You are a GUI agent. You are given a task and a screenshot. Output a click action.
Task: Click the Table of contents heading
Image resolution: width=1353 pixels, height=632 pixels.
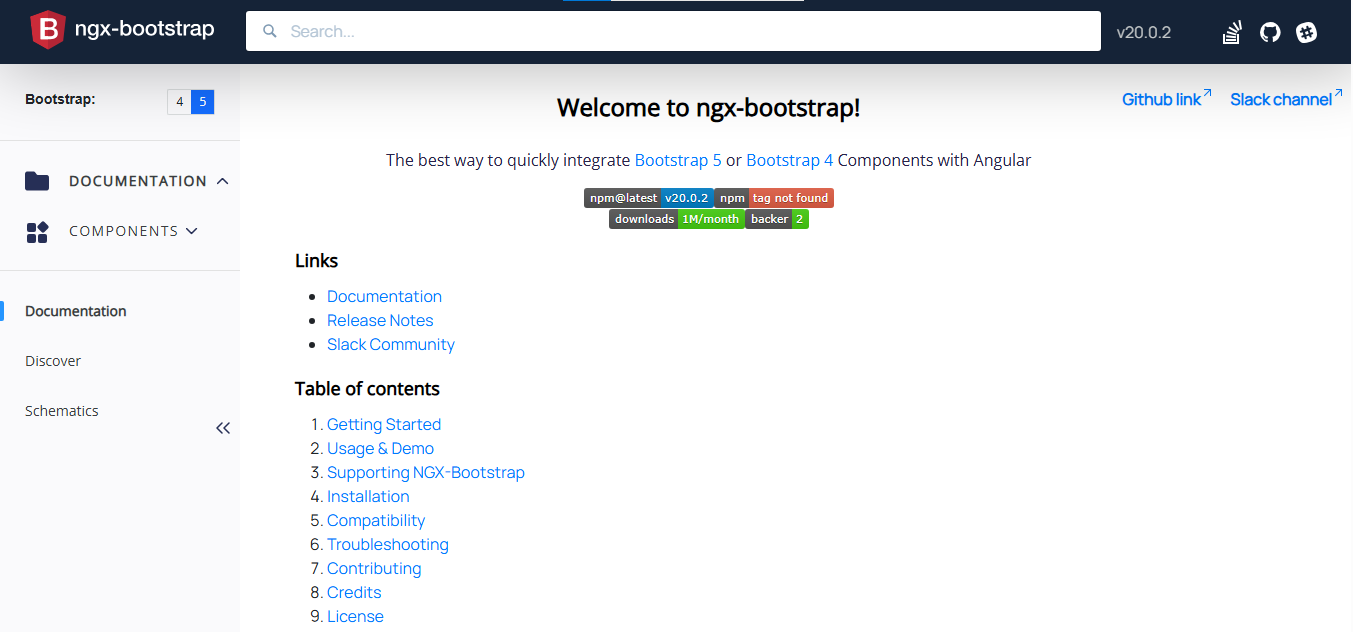[367, 388]
